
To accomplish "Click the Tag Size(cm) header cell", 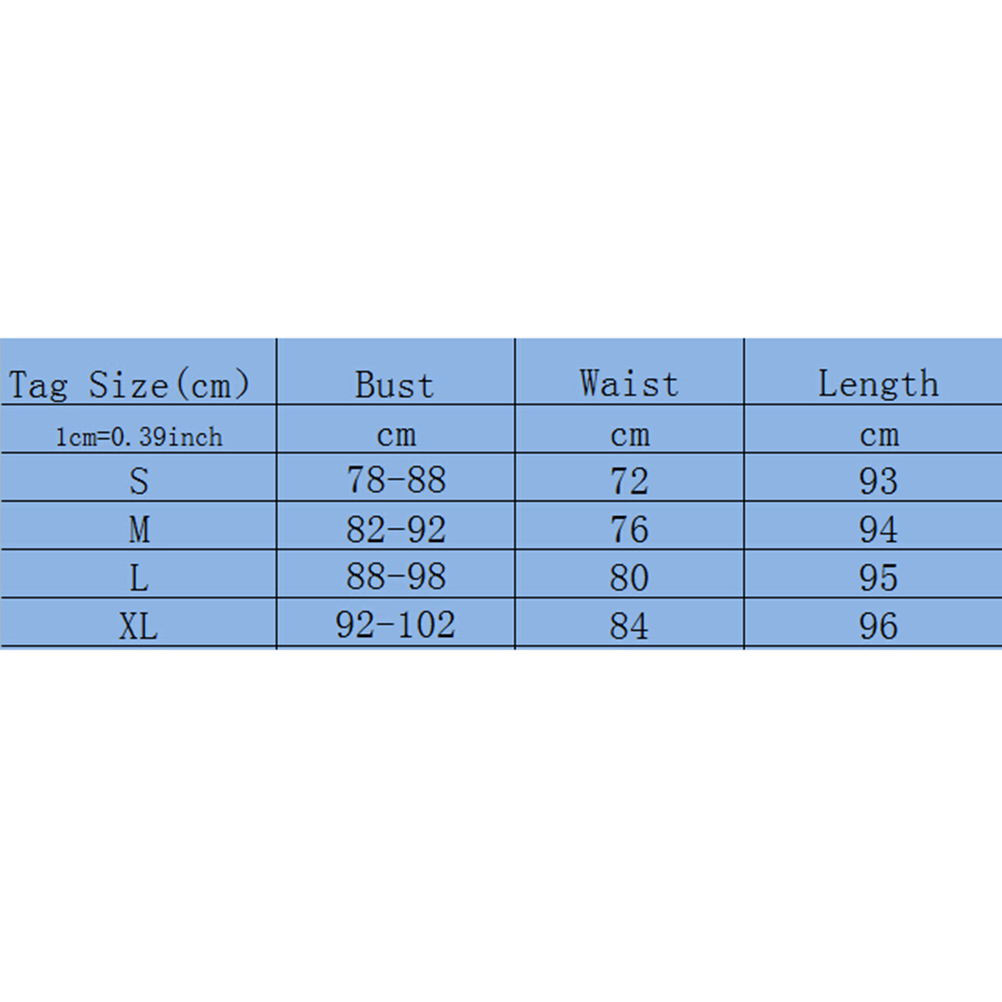I will click(x=129, y=385).
